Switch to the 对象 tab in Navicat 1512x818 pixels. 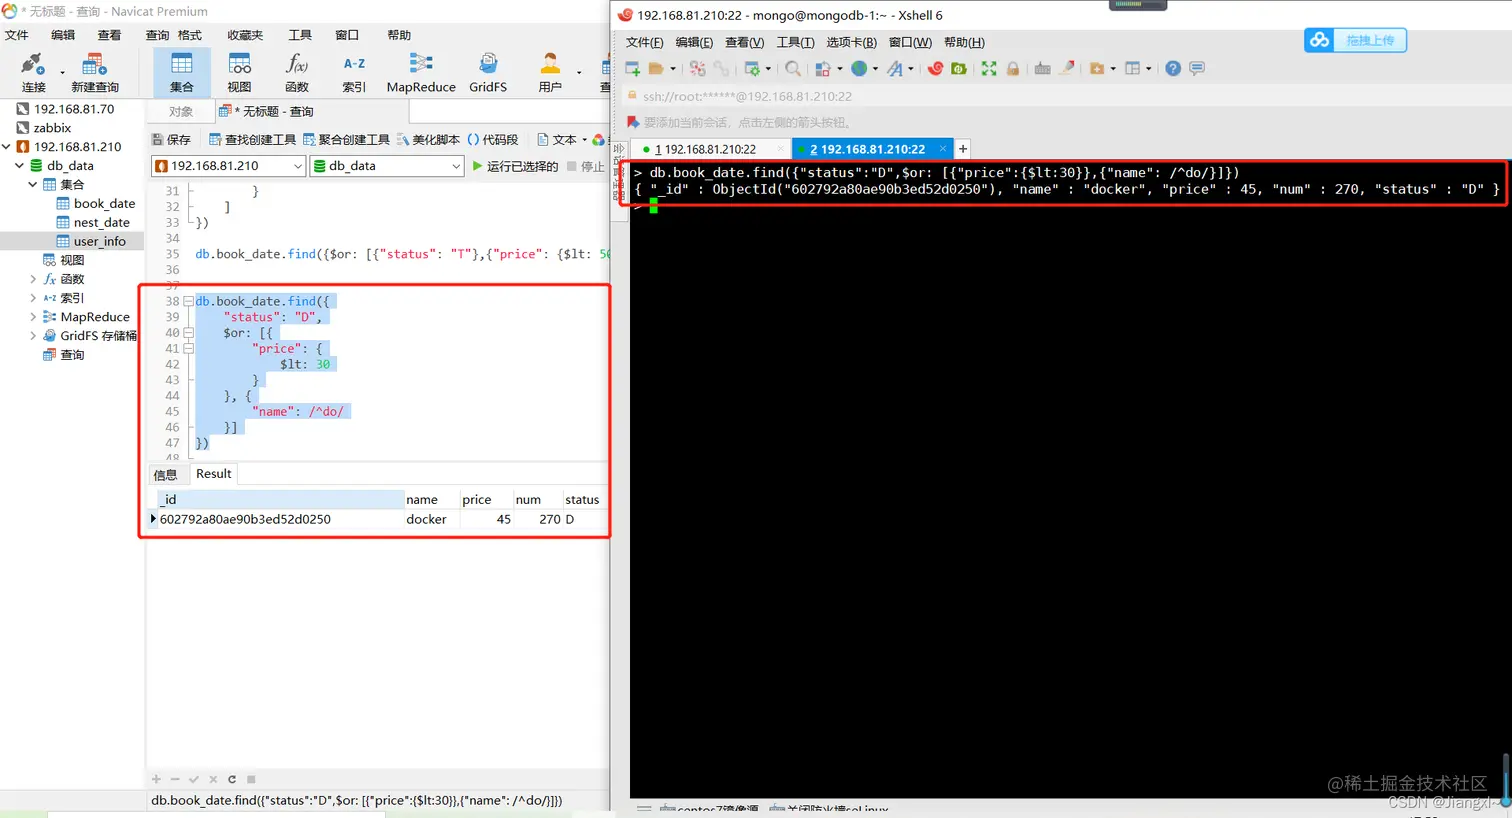coord(181,111)
